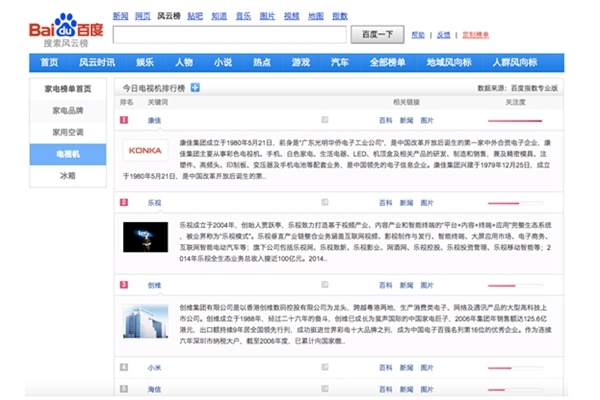This screenshot has width=600, height=400.
Task: Expand the 小米 row detail icon
Action: tap(325, 367)
